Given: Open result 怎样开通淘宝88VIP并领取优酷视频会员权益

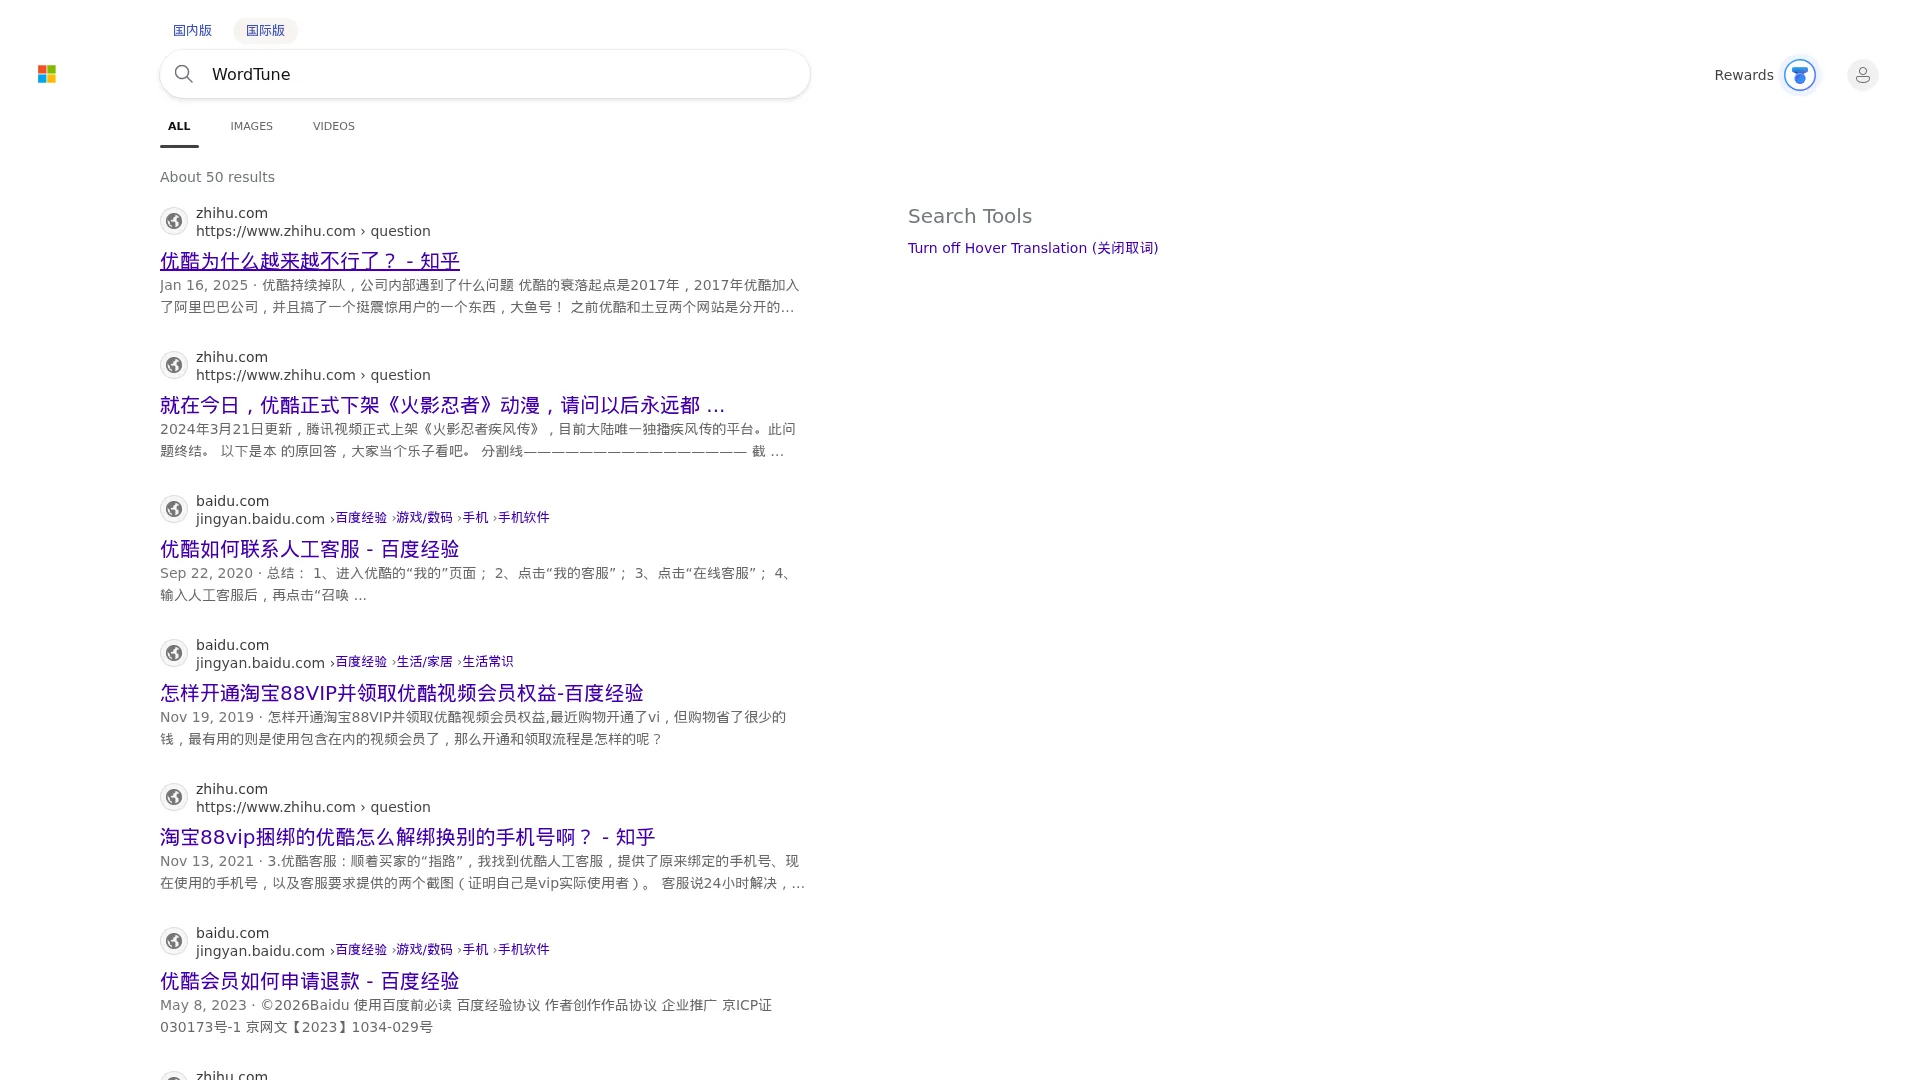Looking at the screenshot, I should coord(402,693).
